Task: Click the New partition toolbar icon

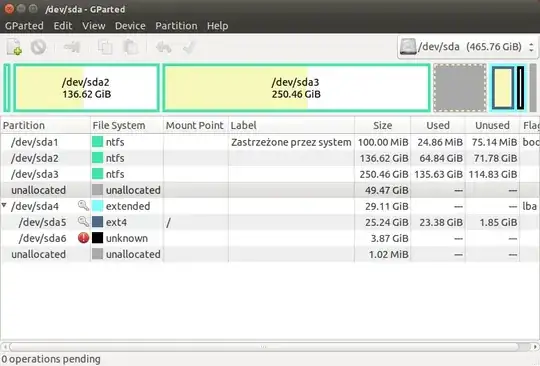Action: pyautogui.click(x=14, y=47)
